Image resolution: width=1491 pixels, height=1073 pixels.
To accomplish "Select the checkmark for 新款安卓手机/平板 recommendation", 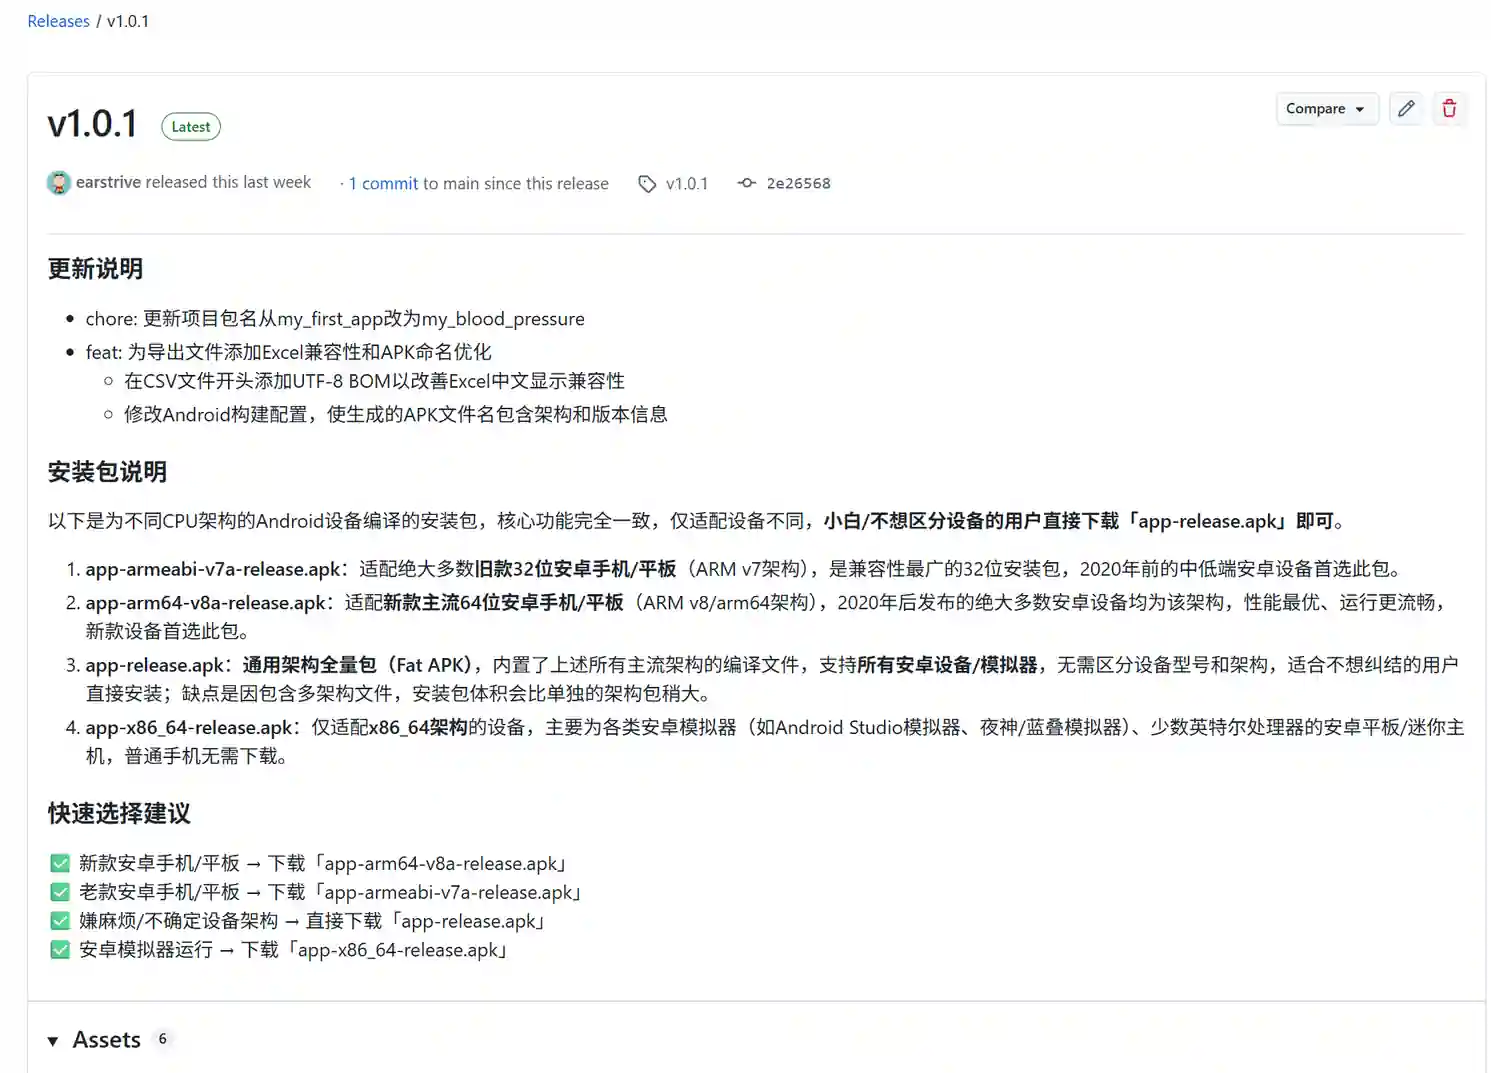I will pyautogui.click(x=59, y=862).
